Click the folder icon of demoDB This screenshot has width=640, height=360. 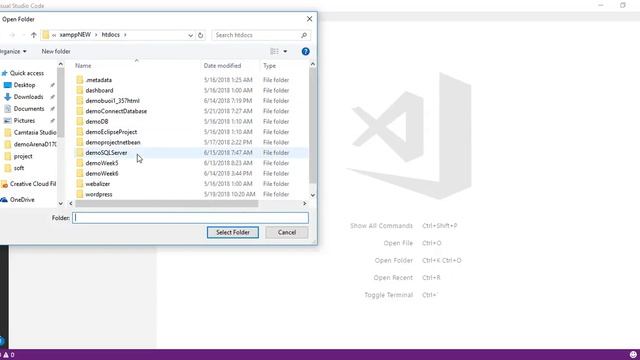coord(80,122)
